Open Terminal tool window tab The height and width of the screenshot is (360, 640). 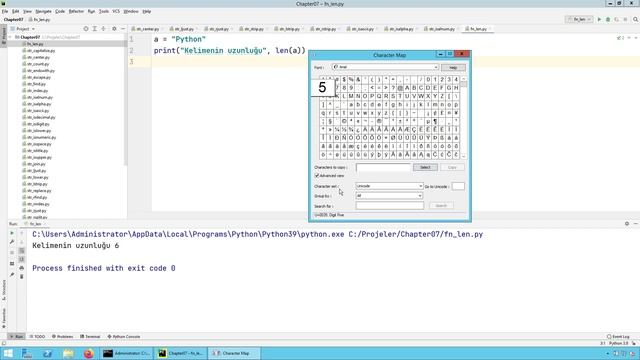(90, 337)
